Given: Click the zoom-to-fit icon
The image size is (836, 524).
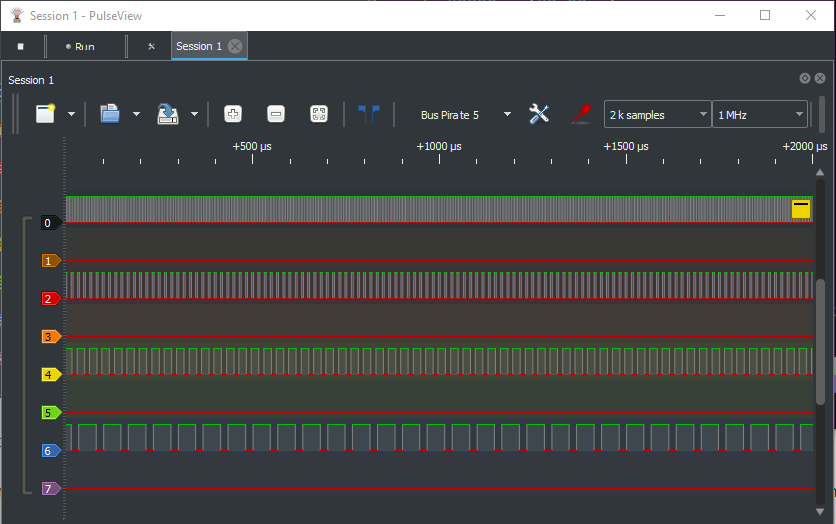Looking at the screenshot, I should point(319,114).
